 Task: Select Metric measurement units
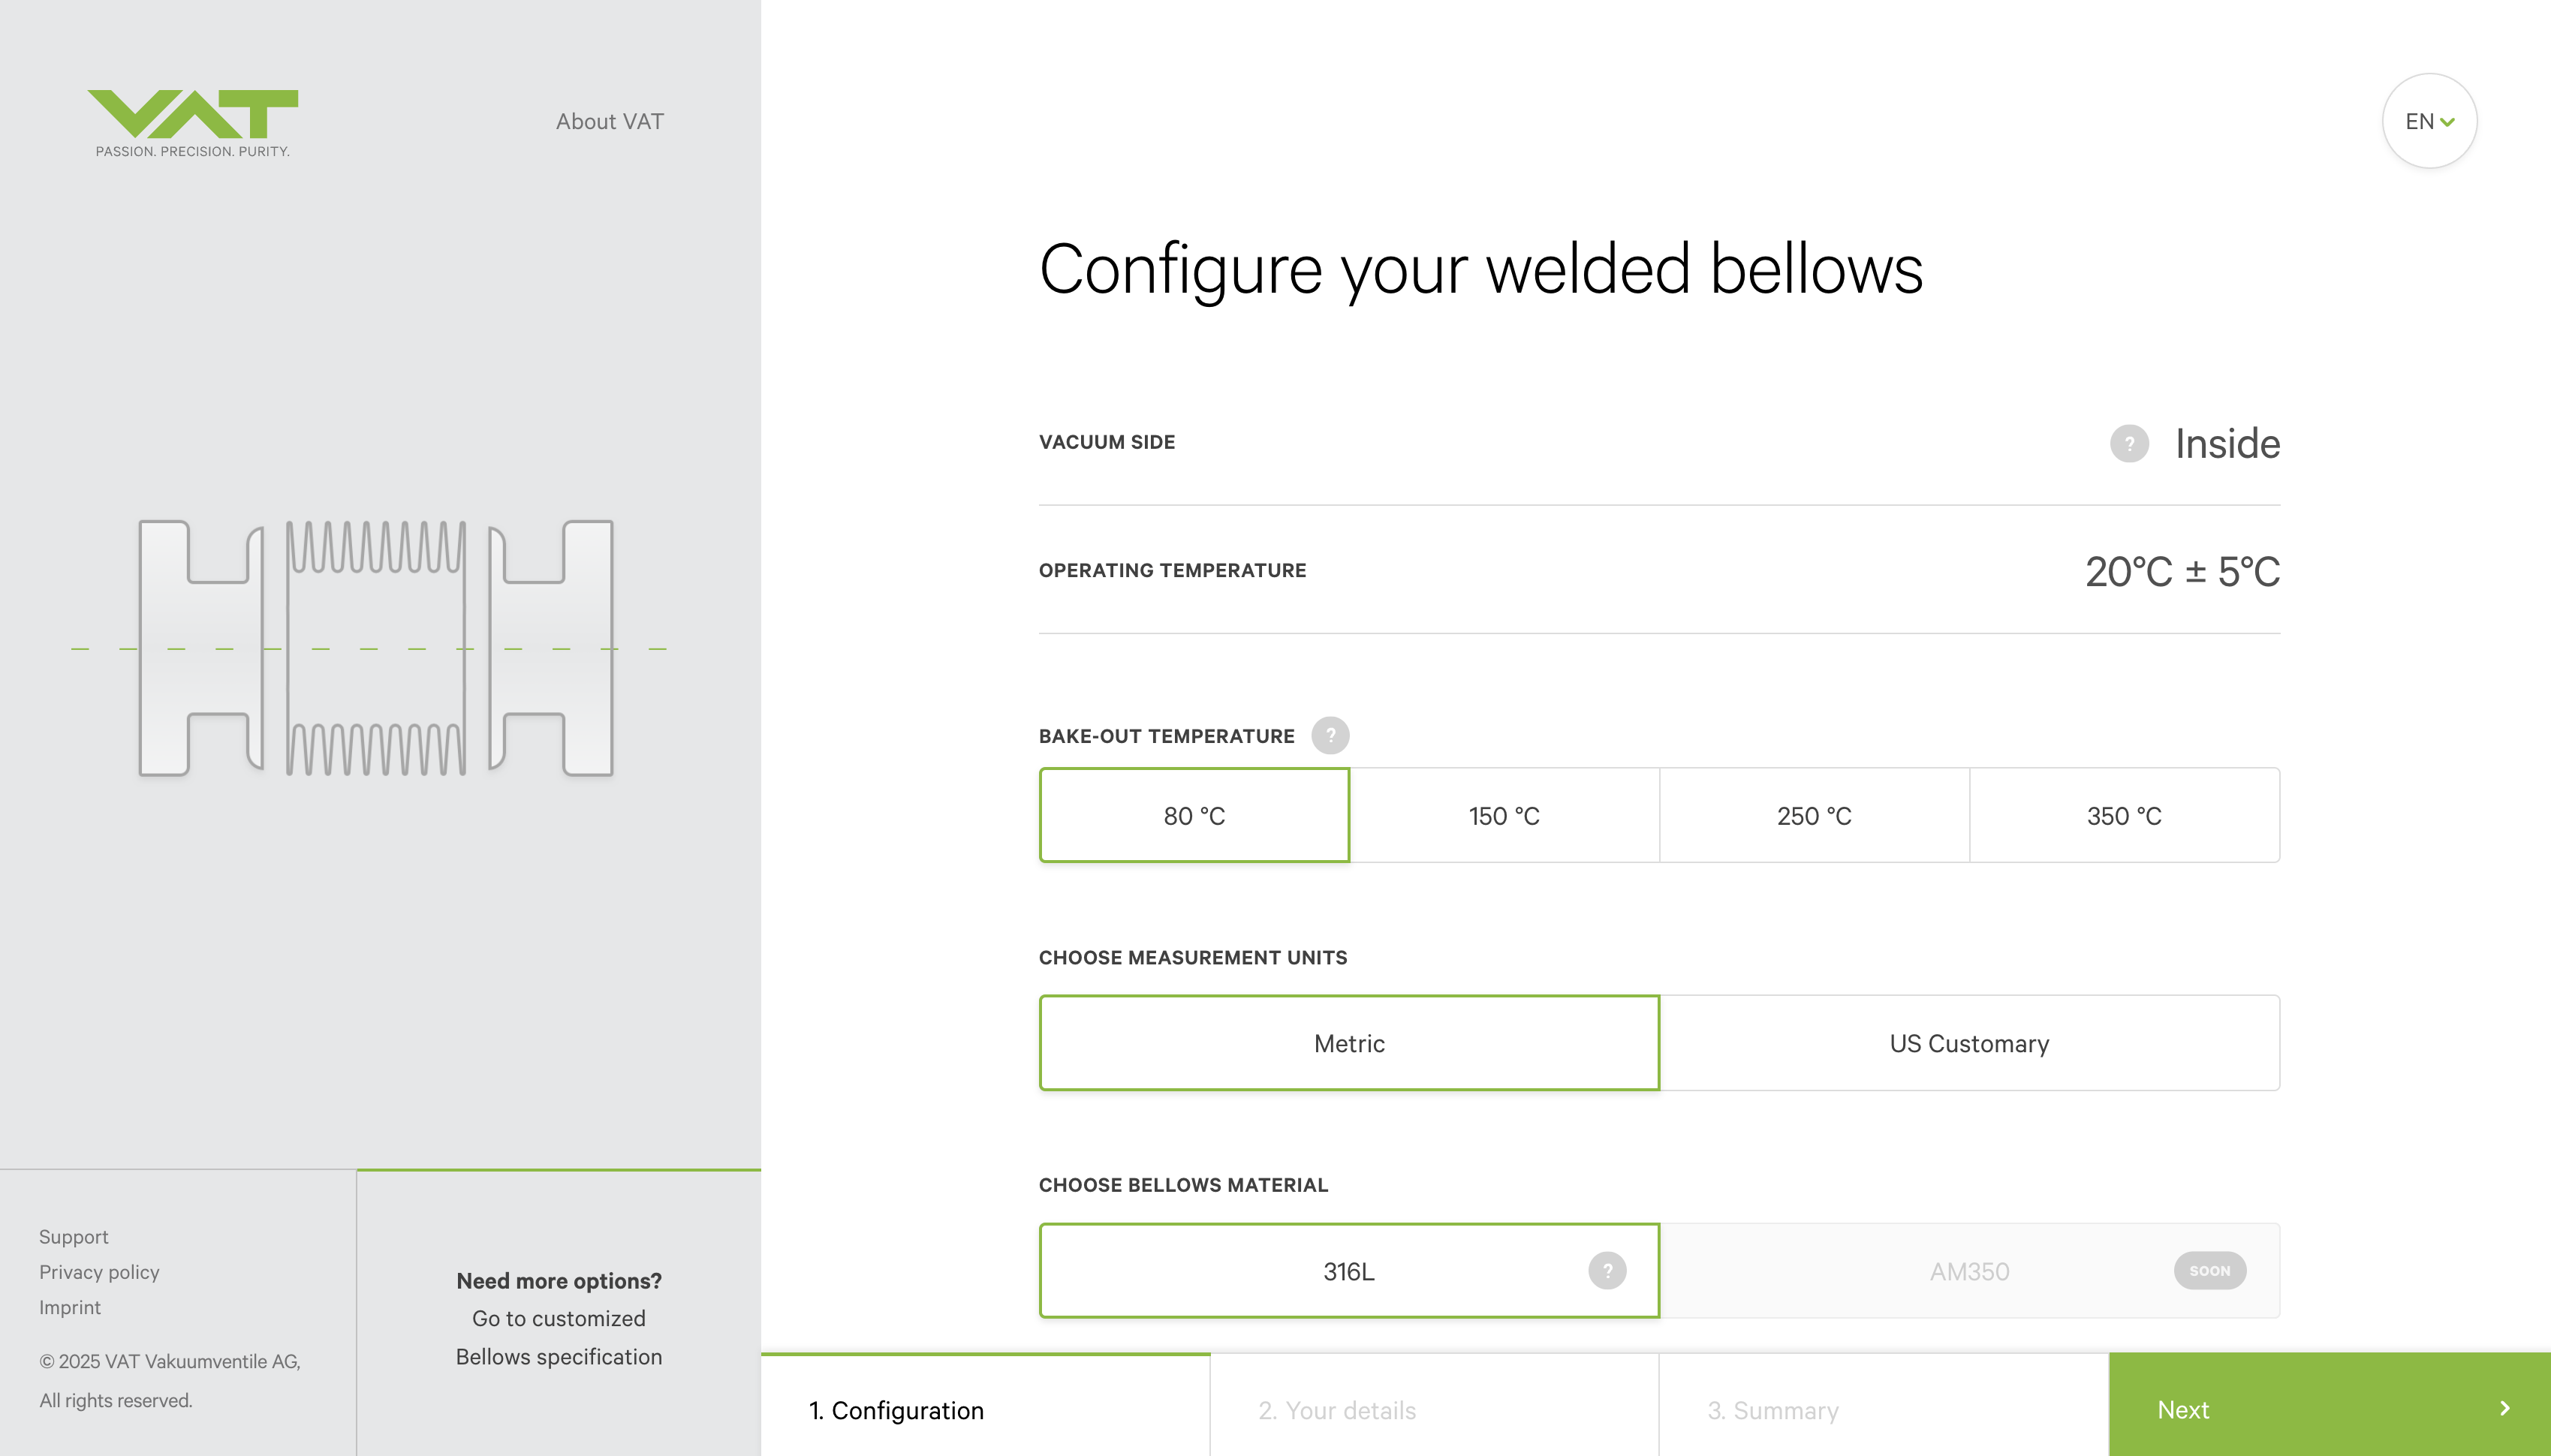coord(1349,1043)
